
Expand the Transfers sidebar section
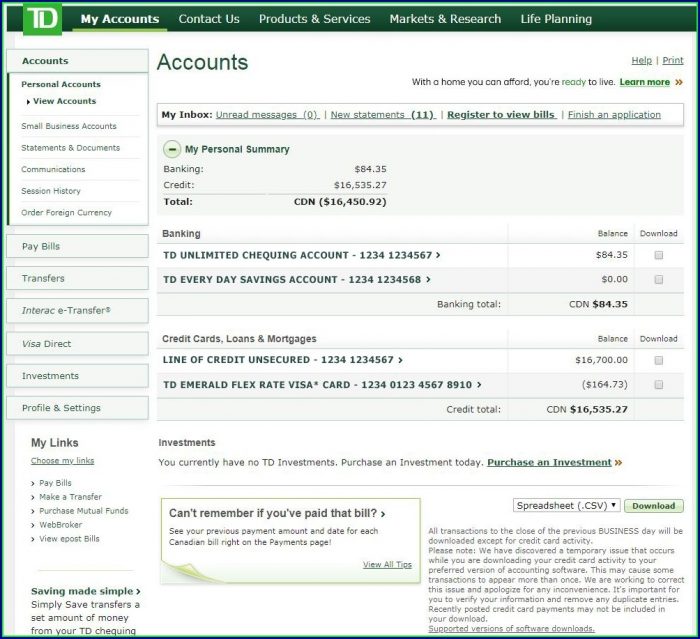[x=77, y=278]
